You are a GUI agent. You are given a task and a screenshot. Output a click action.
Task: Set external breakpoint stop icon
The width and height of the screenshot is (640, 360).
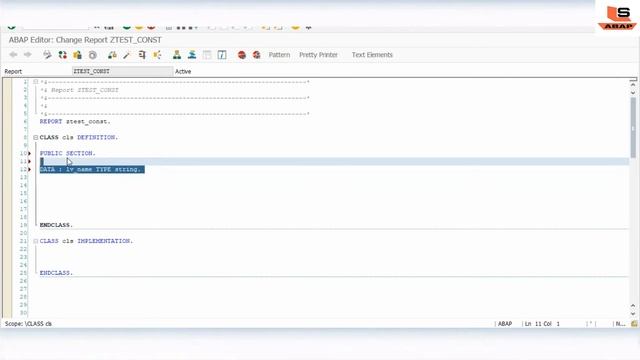[257, 55]
